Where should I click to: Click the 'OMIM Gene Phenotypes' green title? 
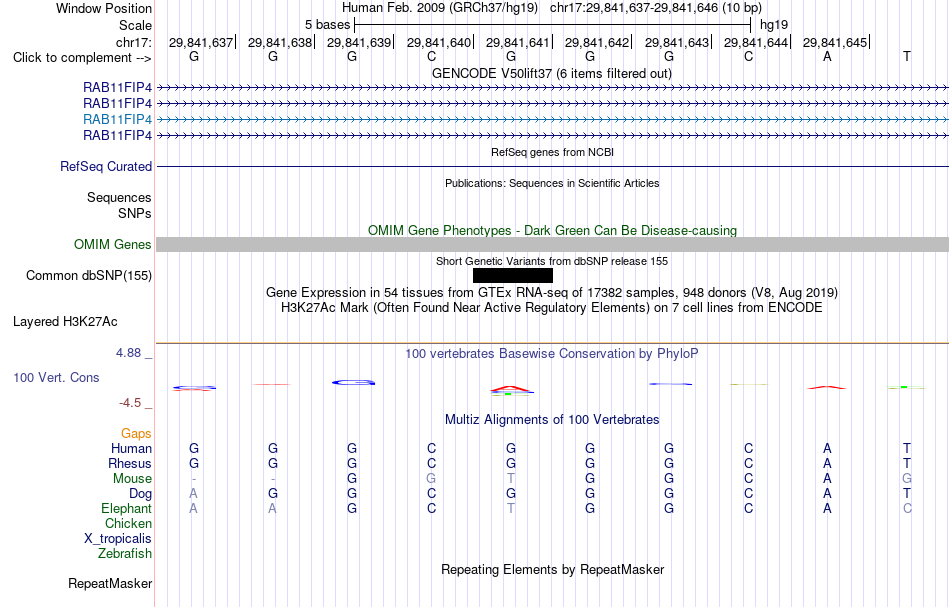tap(553, 230)
